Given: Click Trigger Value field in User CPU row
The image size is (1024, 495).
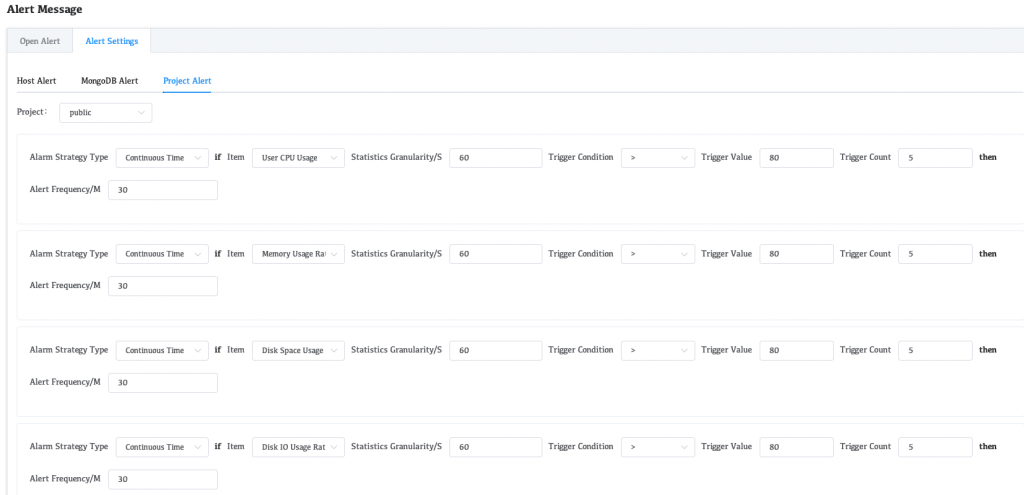Looking at the screenshot, I should coord(796,158).
